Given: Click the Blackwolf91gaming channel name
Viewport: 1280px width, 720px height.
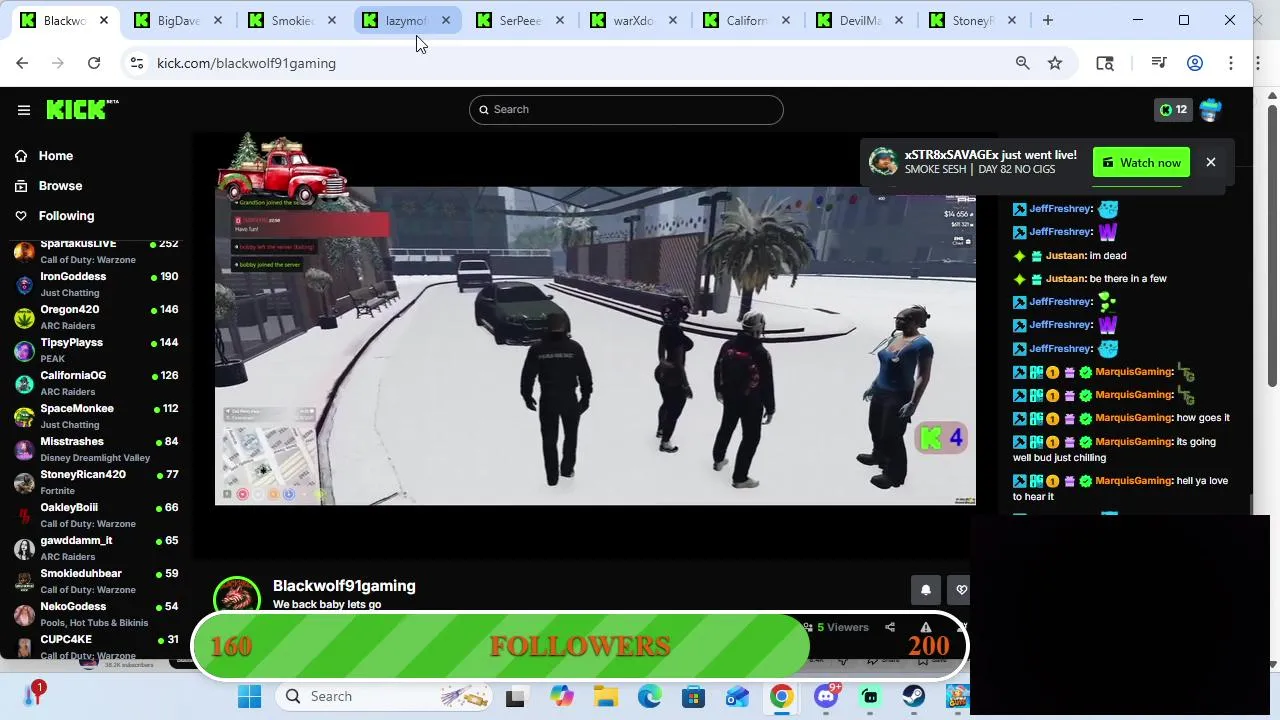Looking at the screenshot, I should tap(344, 586).
